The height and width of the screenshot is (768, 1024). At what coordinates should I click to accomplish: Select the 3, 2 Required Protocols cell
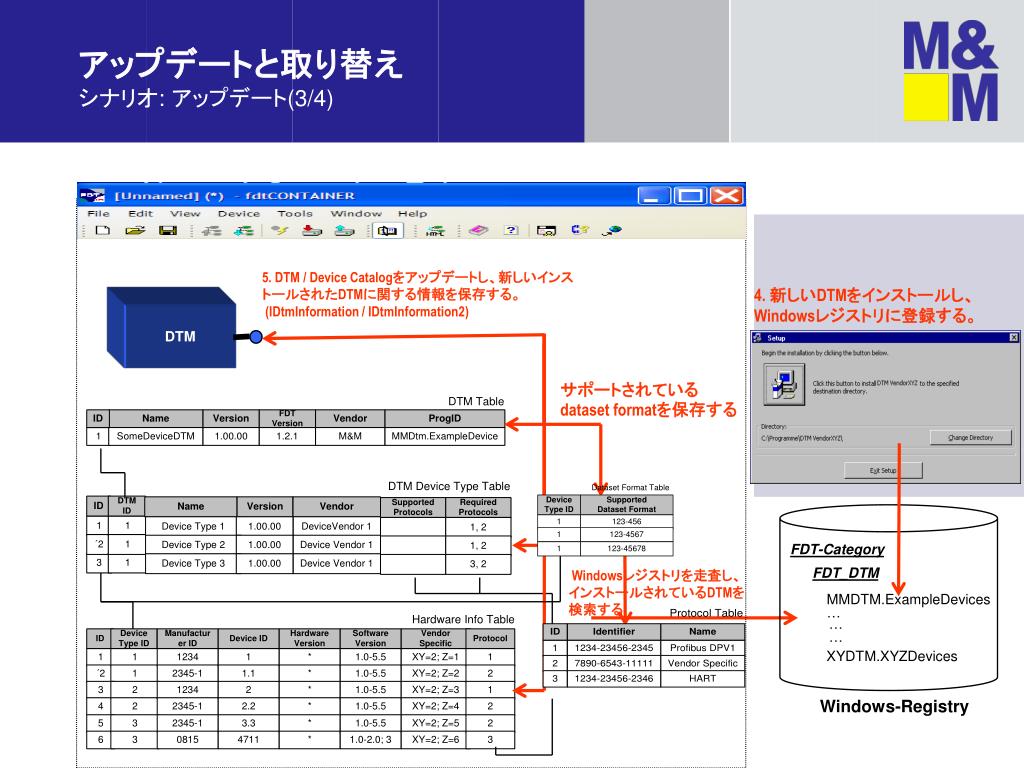coord(478,564)
